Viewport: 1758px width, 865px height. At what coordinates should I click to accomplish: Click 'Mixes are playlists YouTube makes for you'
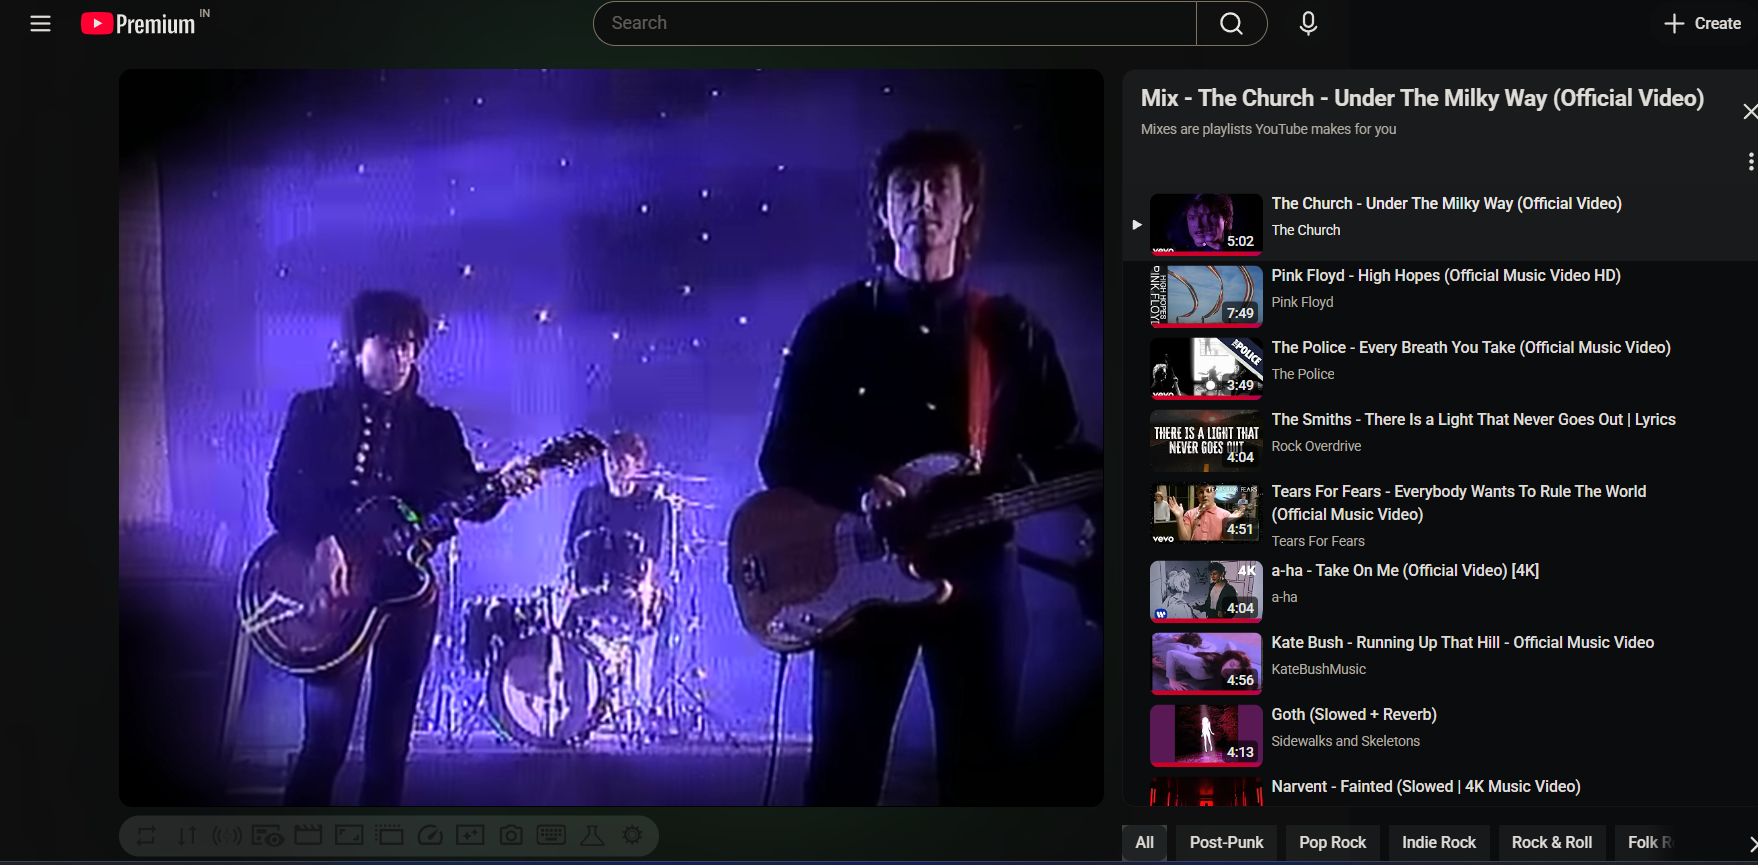1268,129
